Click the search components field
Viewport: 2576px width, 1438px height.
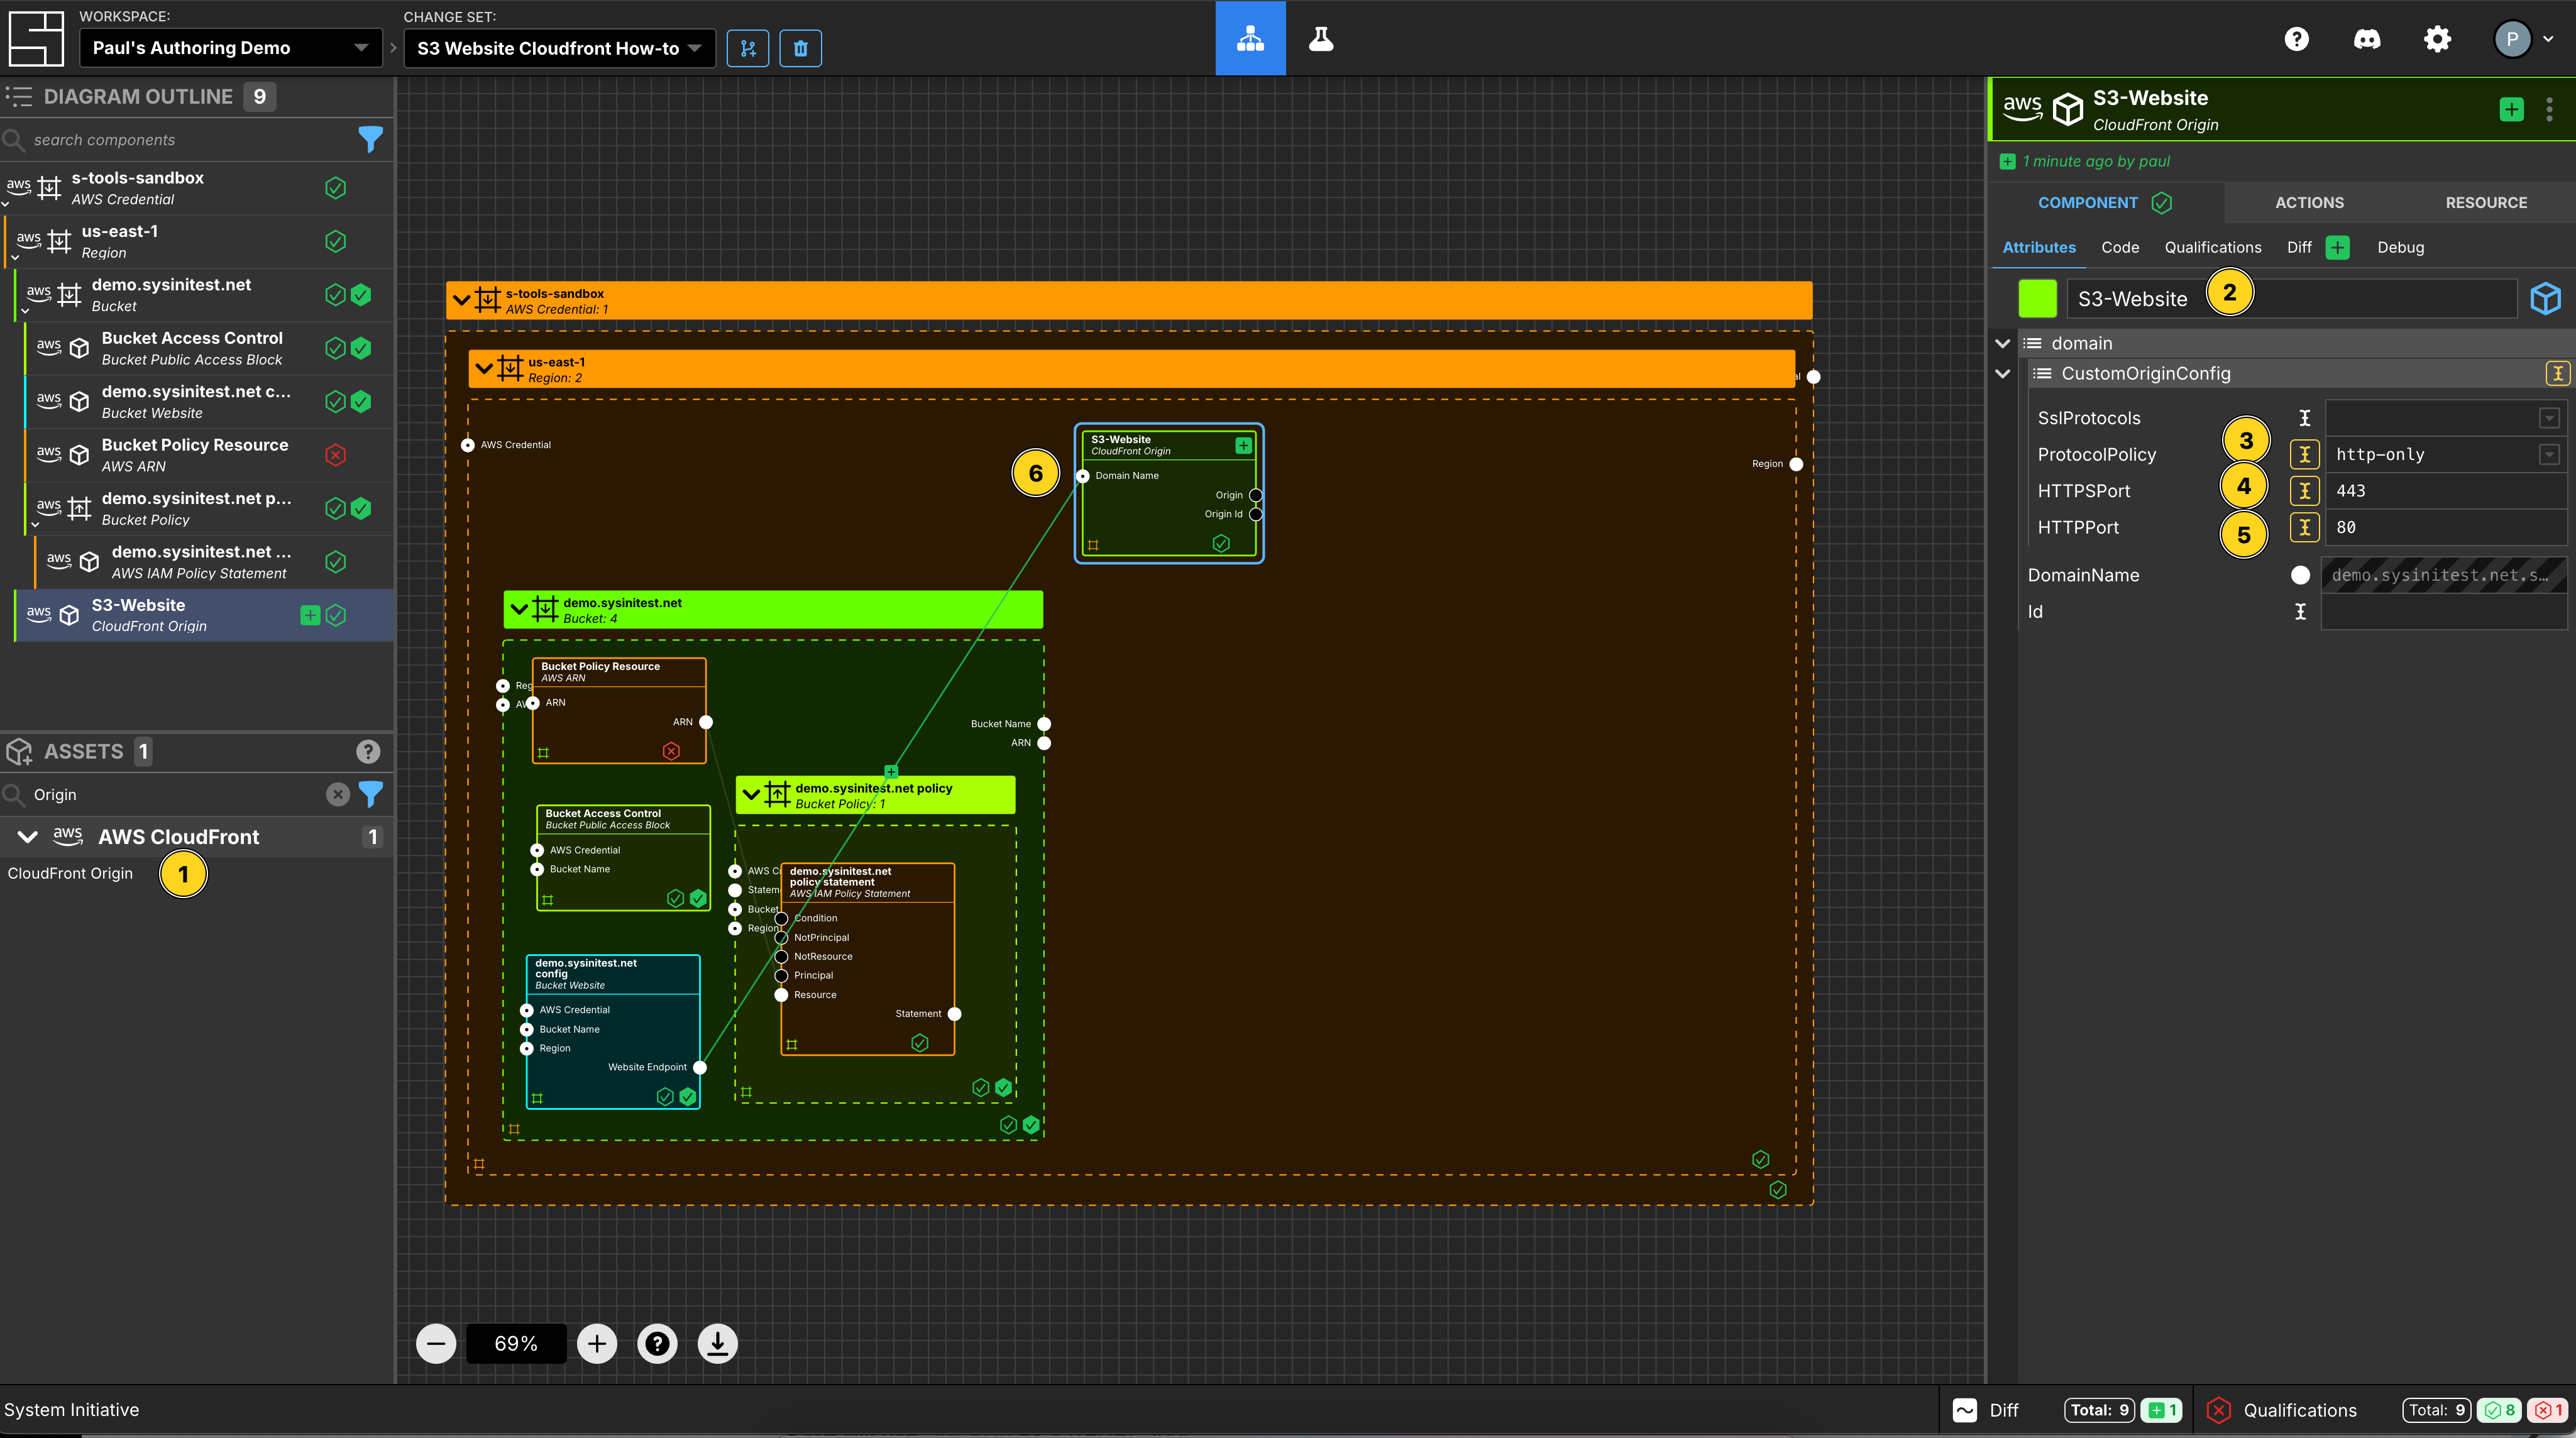tap(190, 140)
